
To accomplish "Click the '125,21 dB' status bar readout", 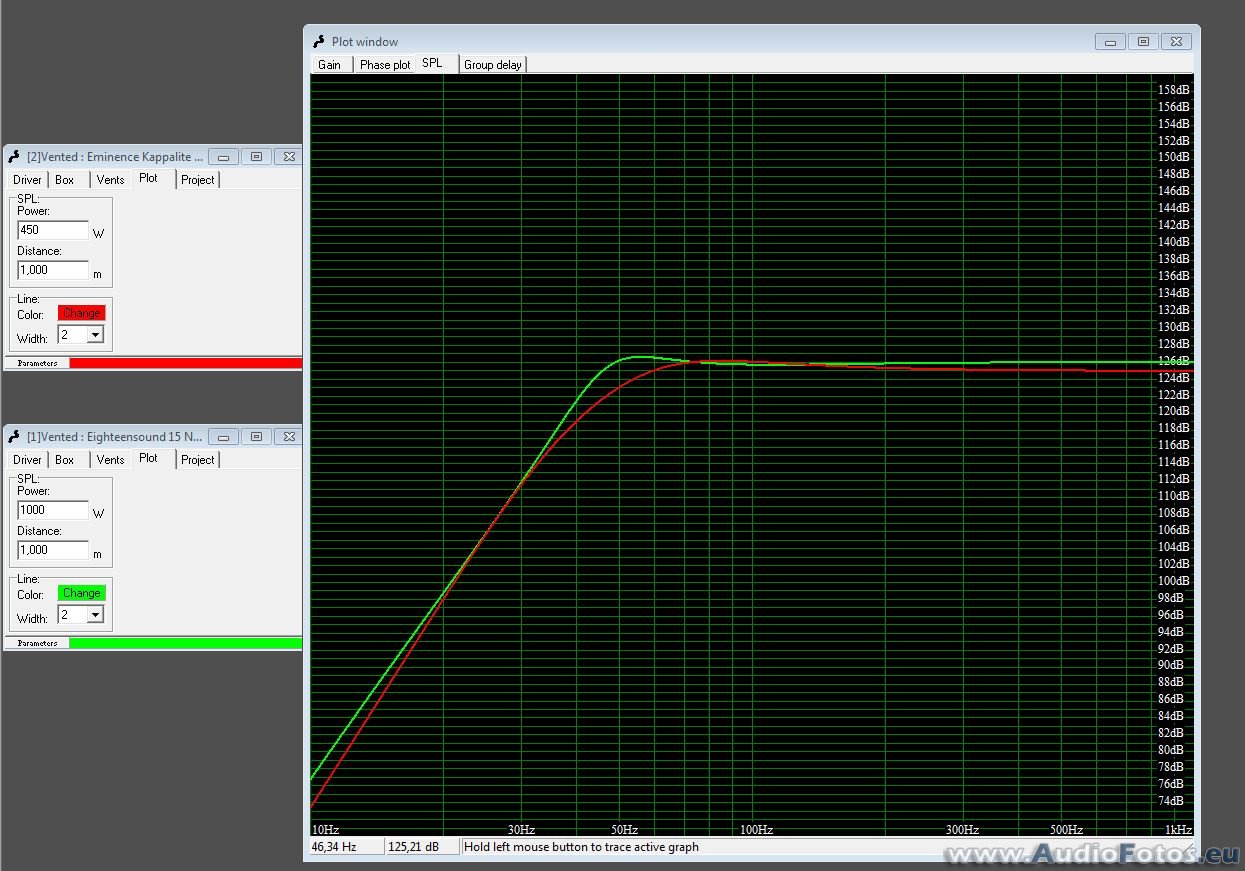I will tap(423, 847).
